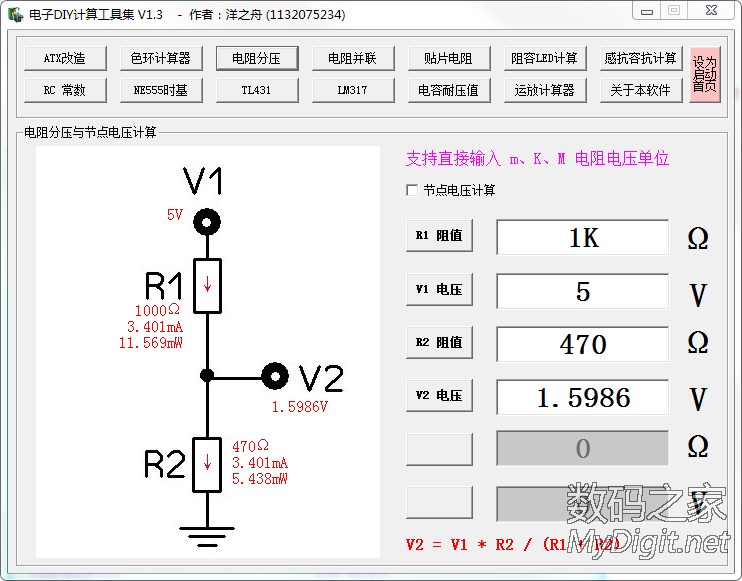Open the 电容耐压值 tool
Screen dimensions: 742x581
click(449, 90)
